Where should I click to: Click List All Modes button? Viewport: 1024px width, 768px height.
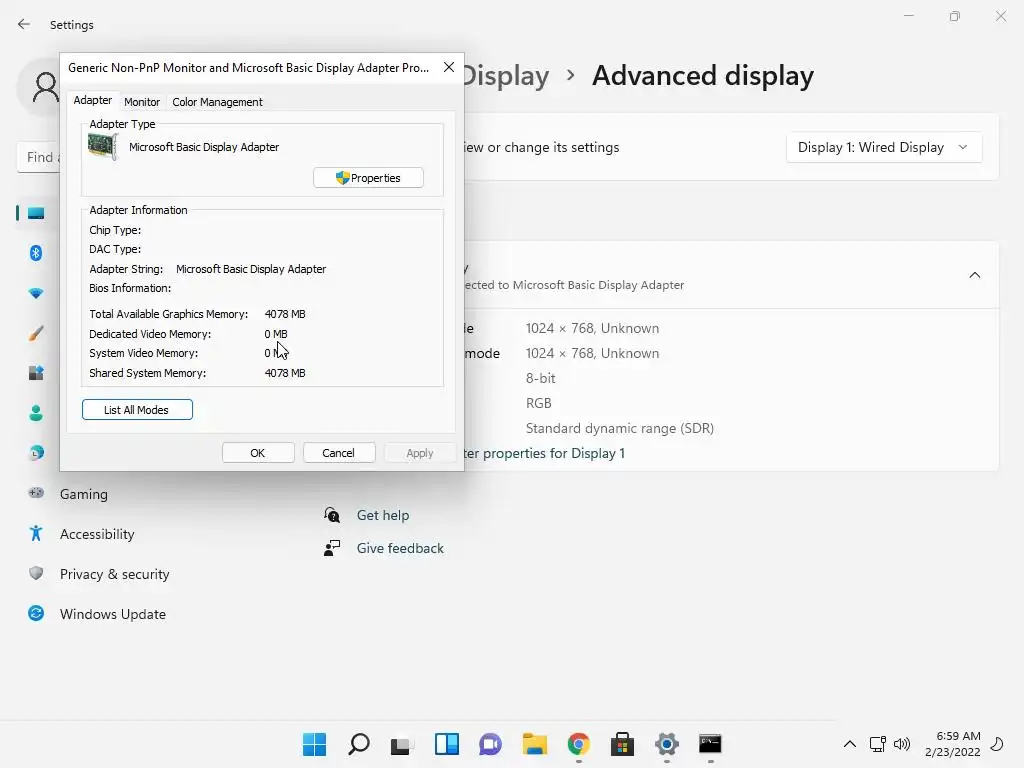pos(137,409)
